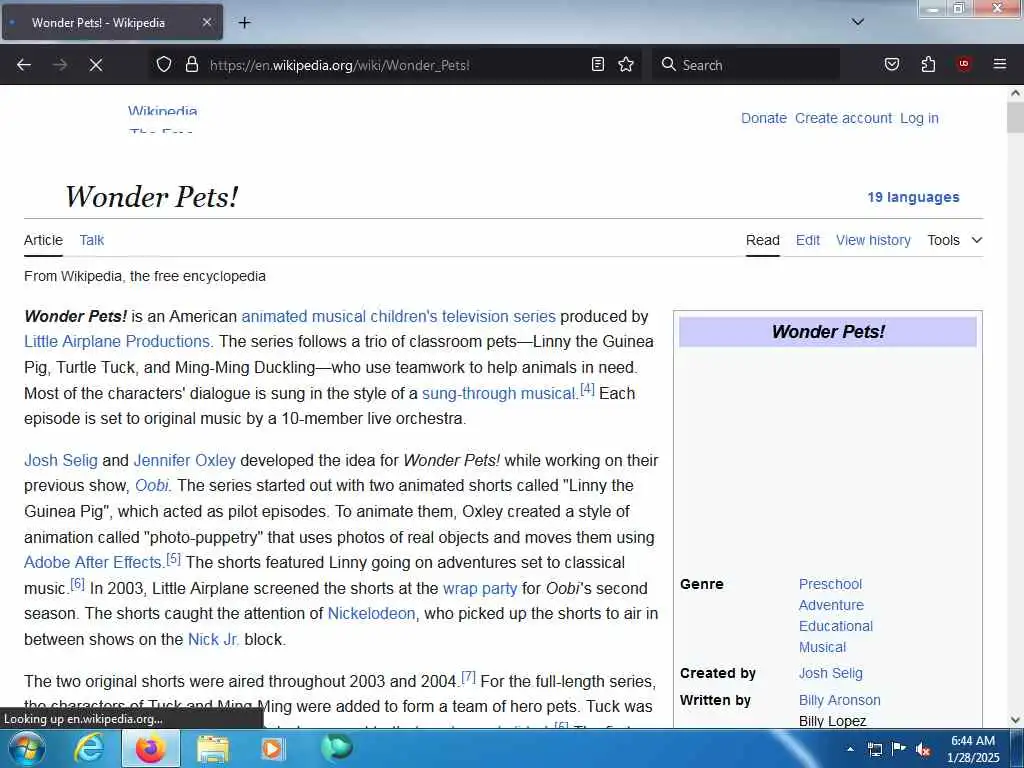Expand the Tools dropdown
This screenshot has width=1024, height=768.
coord(955,240)
